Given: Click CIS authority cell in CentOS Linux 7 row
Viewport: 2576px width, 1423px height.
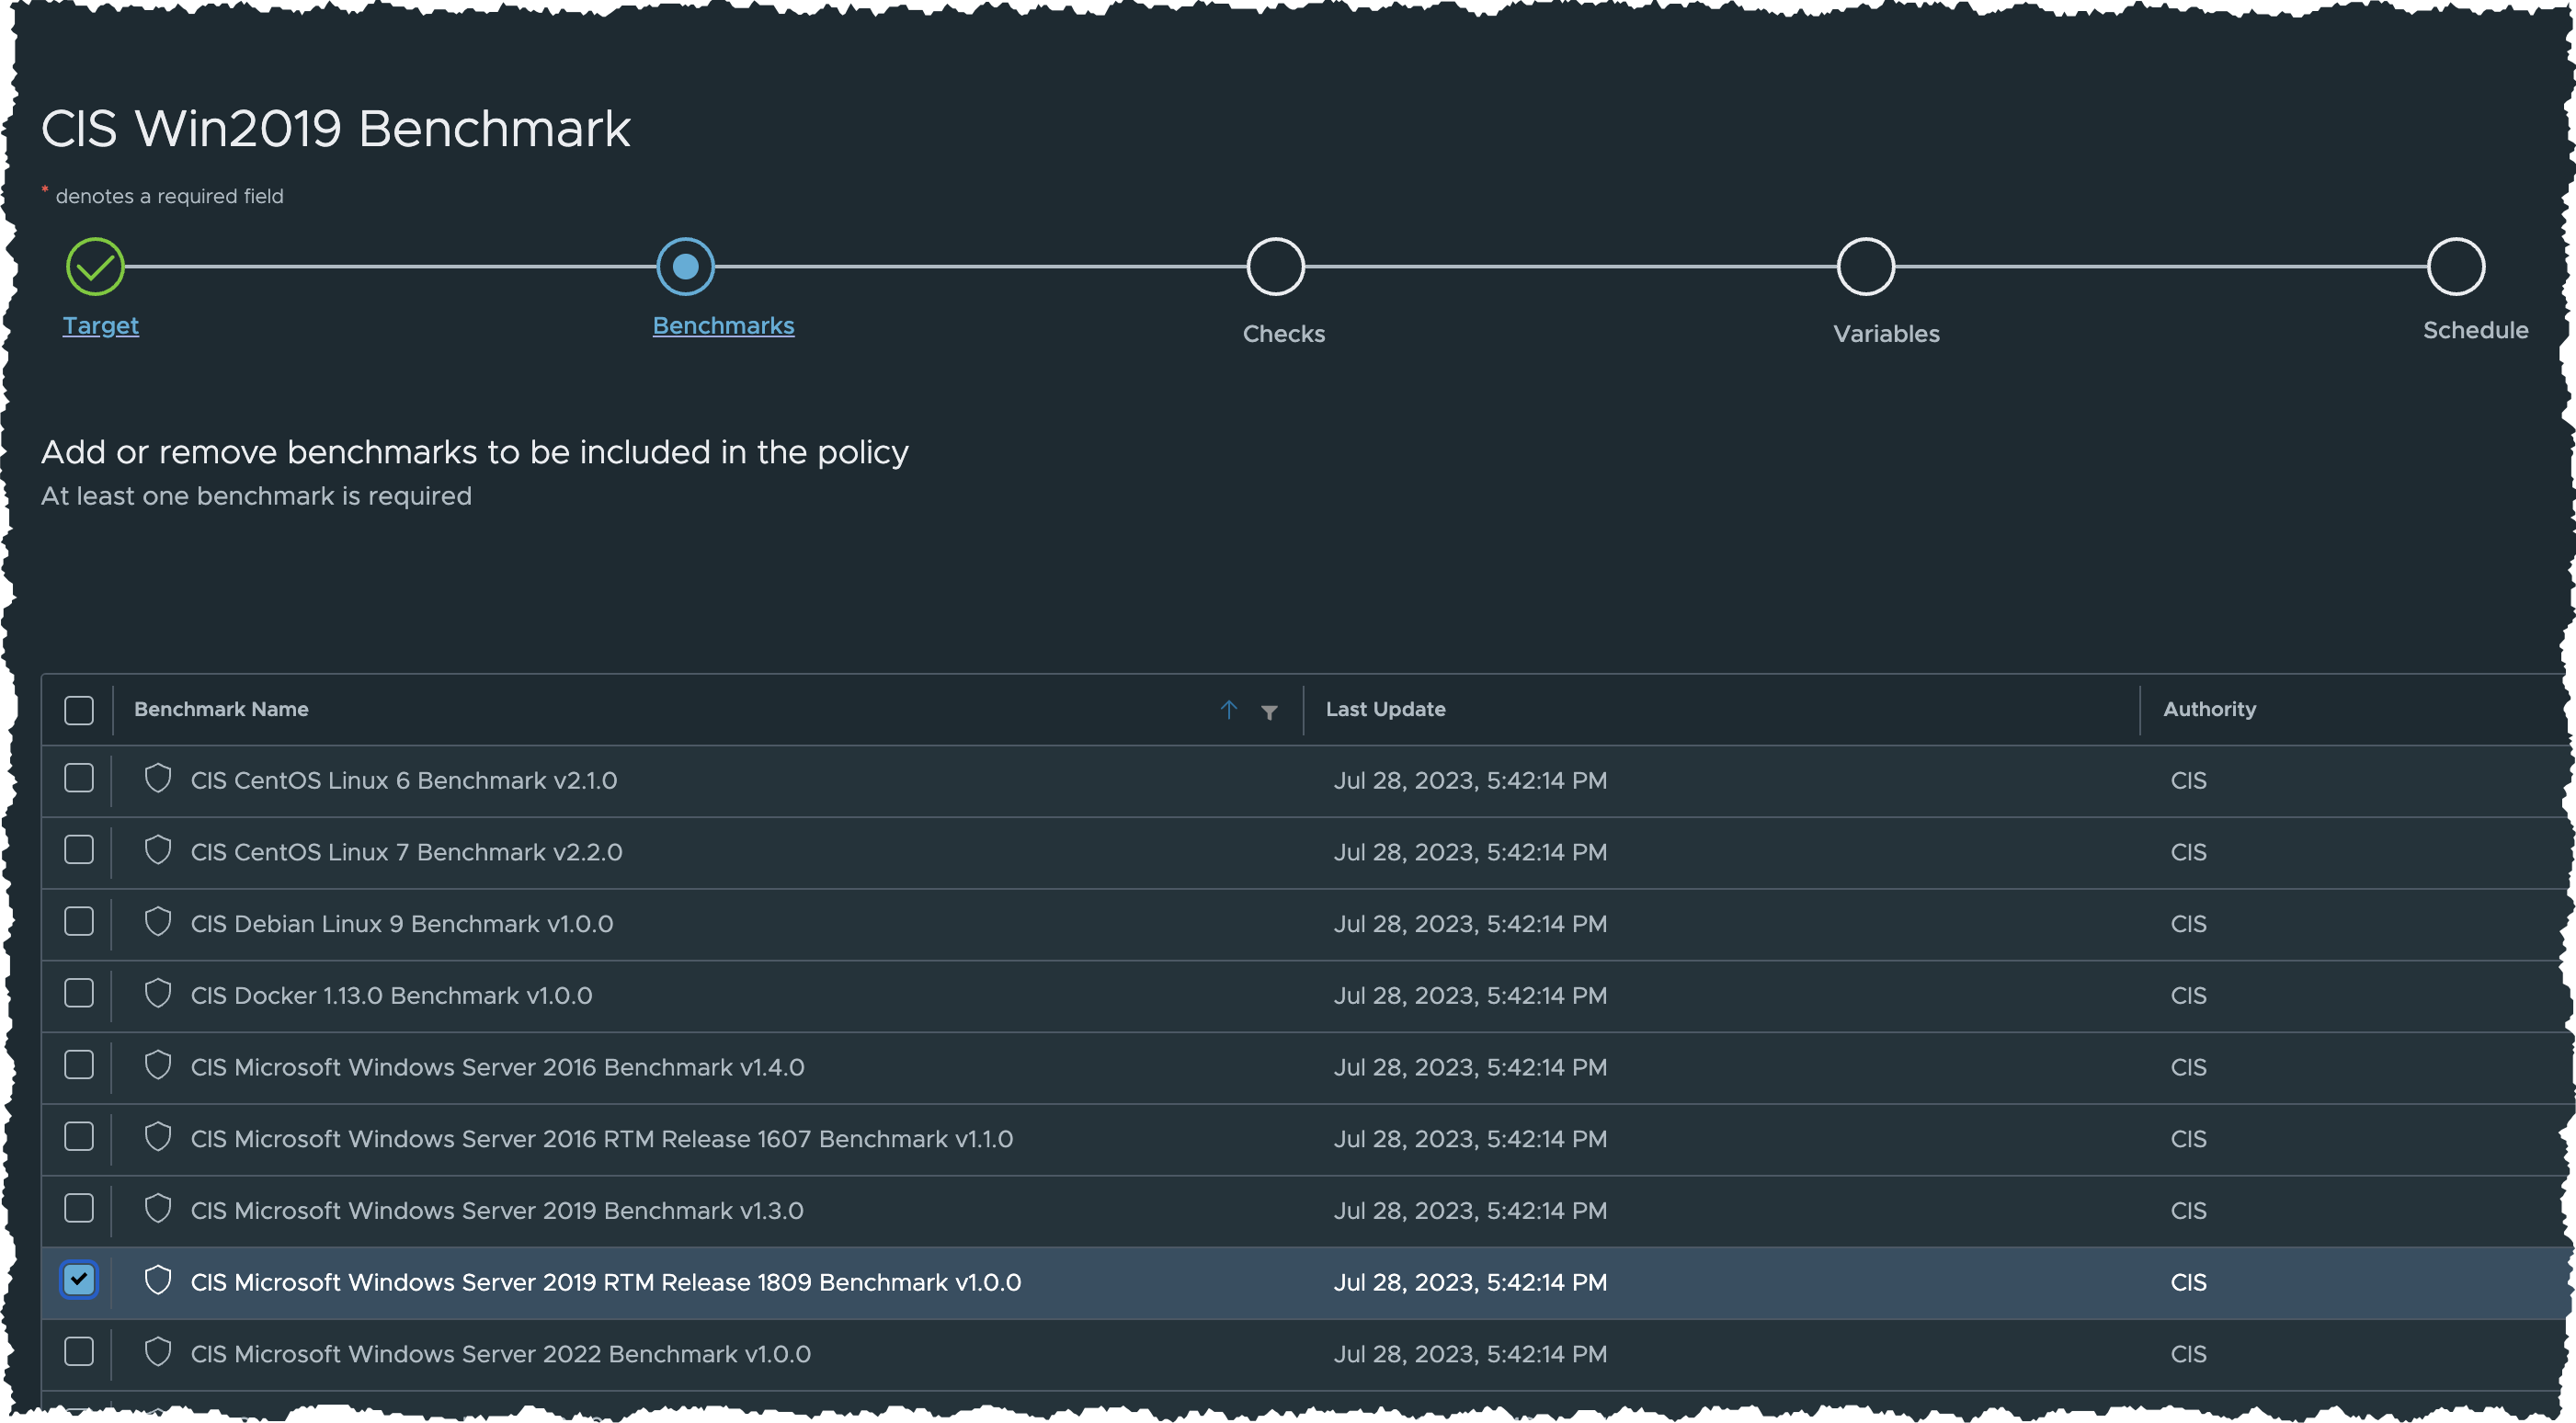Looking at the screenshot, I should (2188, 853).
